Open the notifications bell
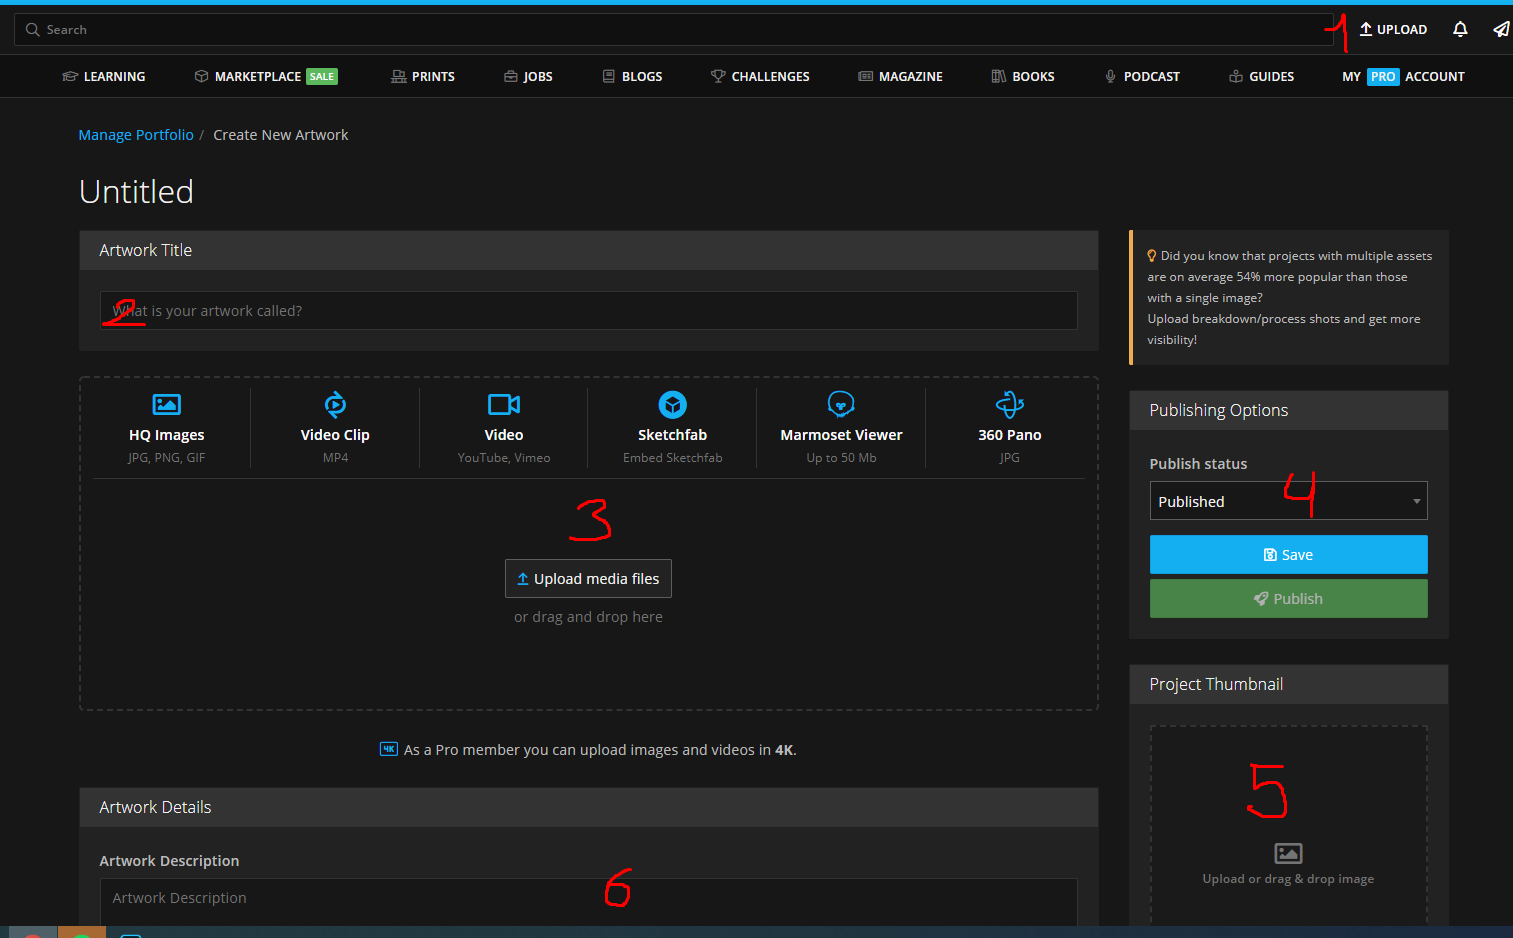1513x938 pixels. 1460,30
